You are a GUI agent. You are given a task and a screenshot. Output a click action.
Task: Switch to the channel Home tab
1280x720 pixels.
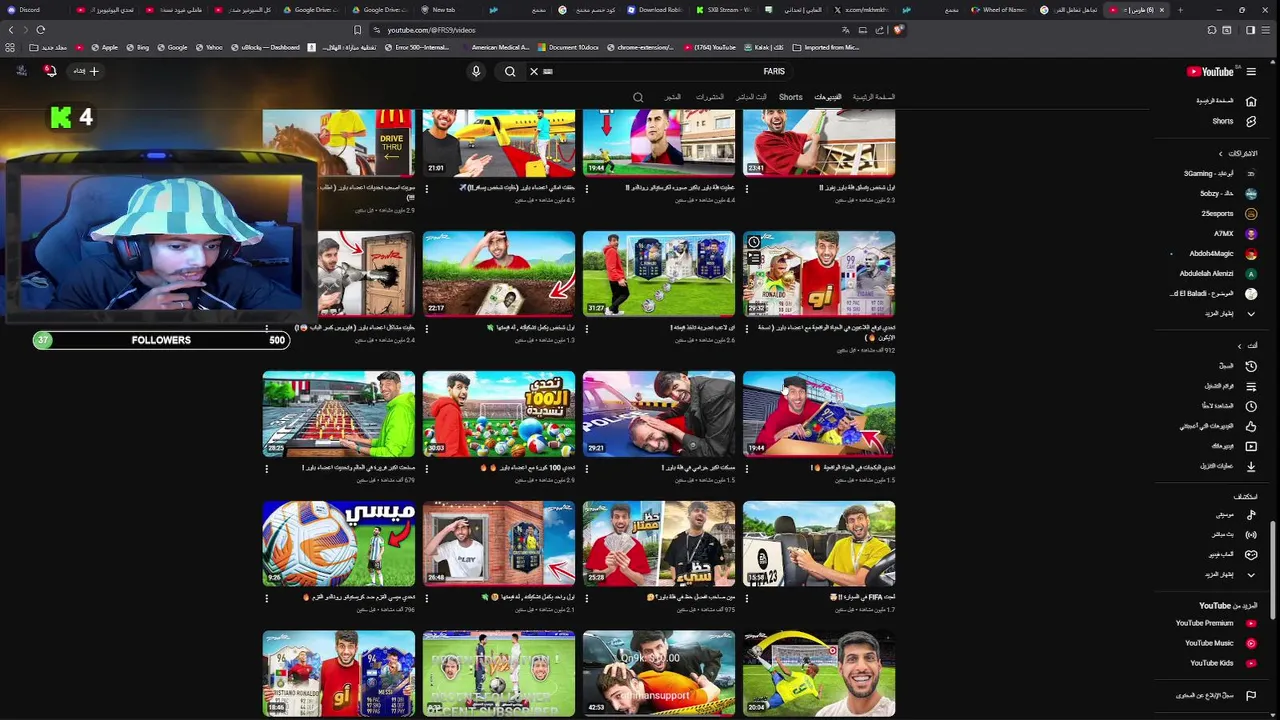tap(874, 97)
